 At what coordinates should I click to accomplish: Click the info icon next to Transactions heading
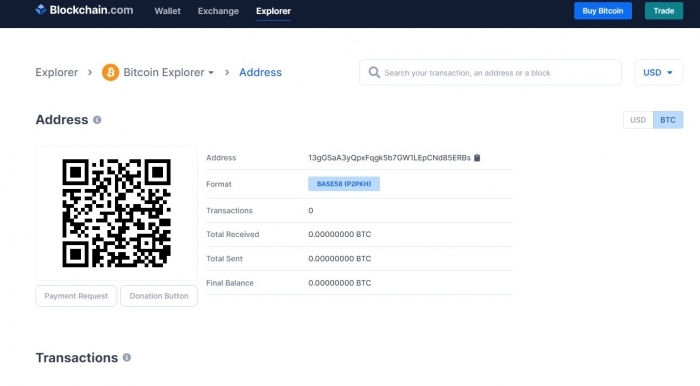[x=127, y=357]
